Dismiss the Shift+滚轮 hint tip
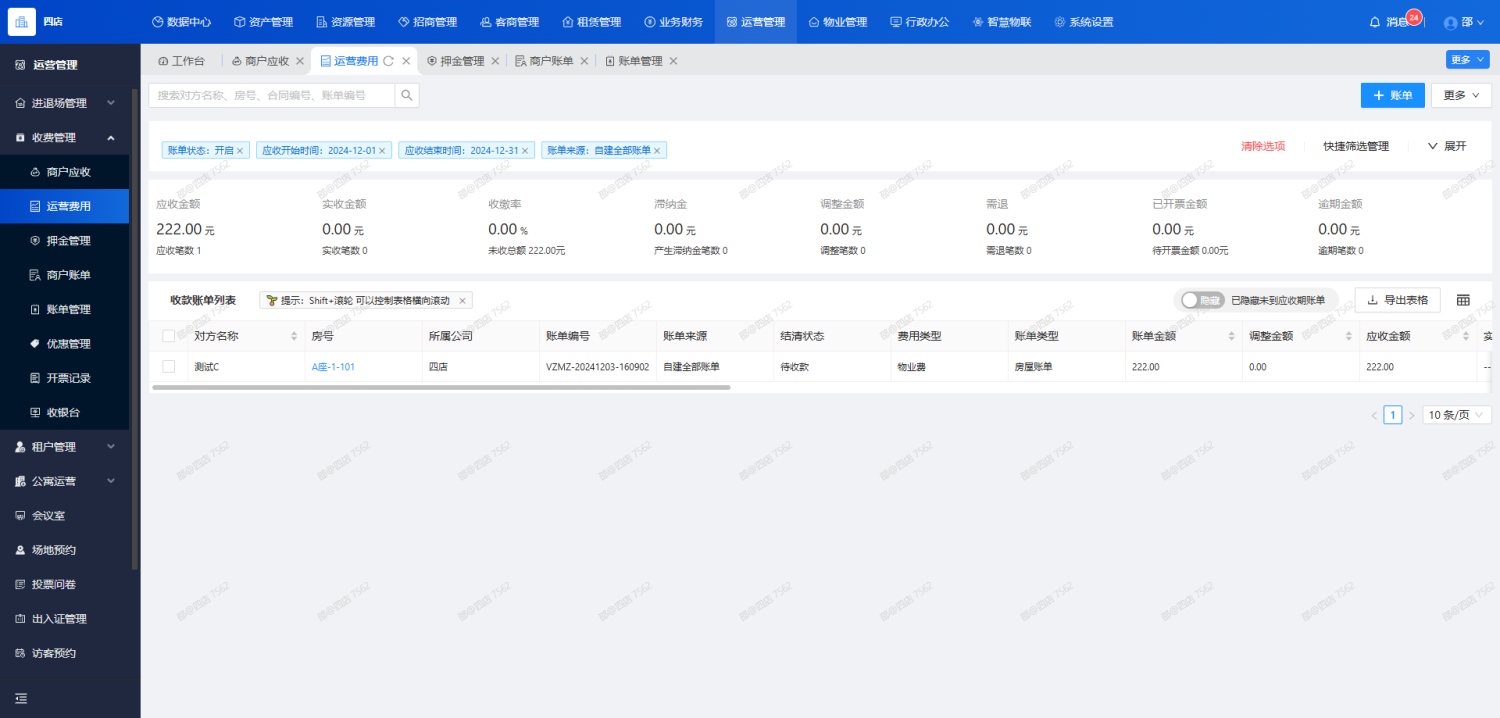Screen dimensions: 1500x718 pyautogui.click(x=462, y=300)
